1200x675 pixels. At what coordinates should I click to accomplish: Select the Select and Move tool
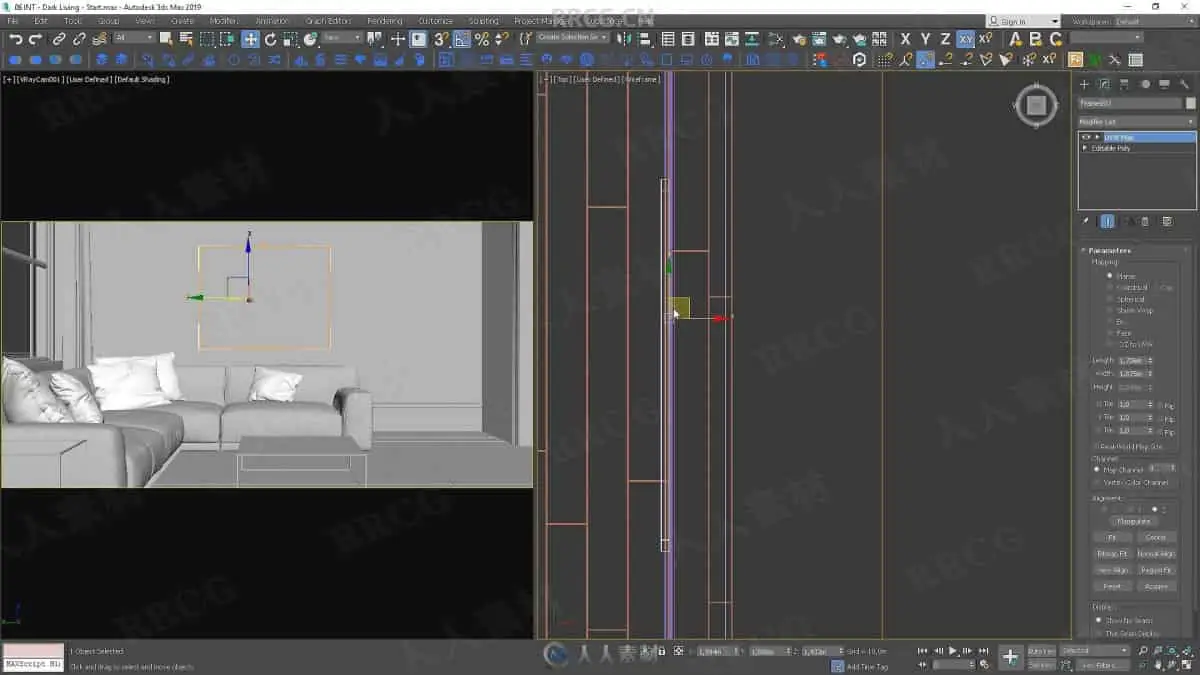(x=250, y=39)
